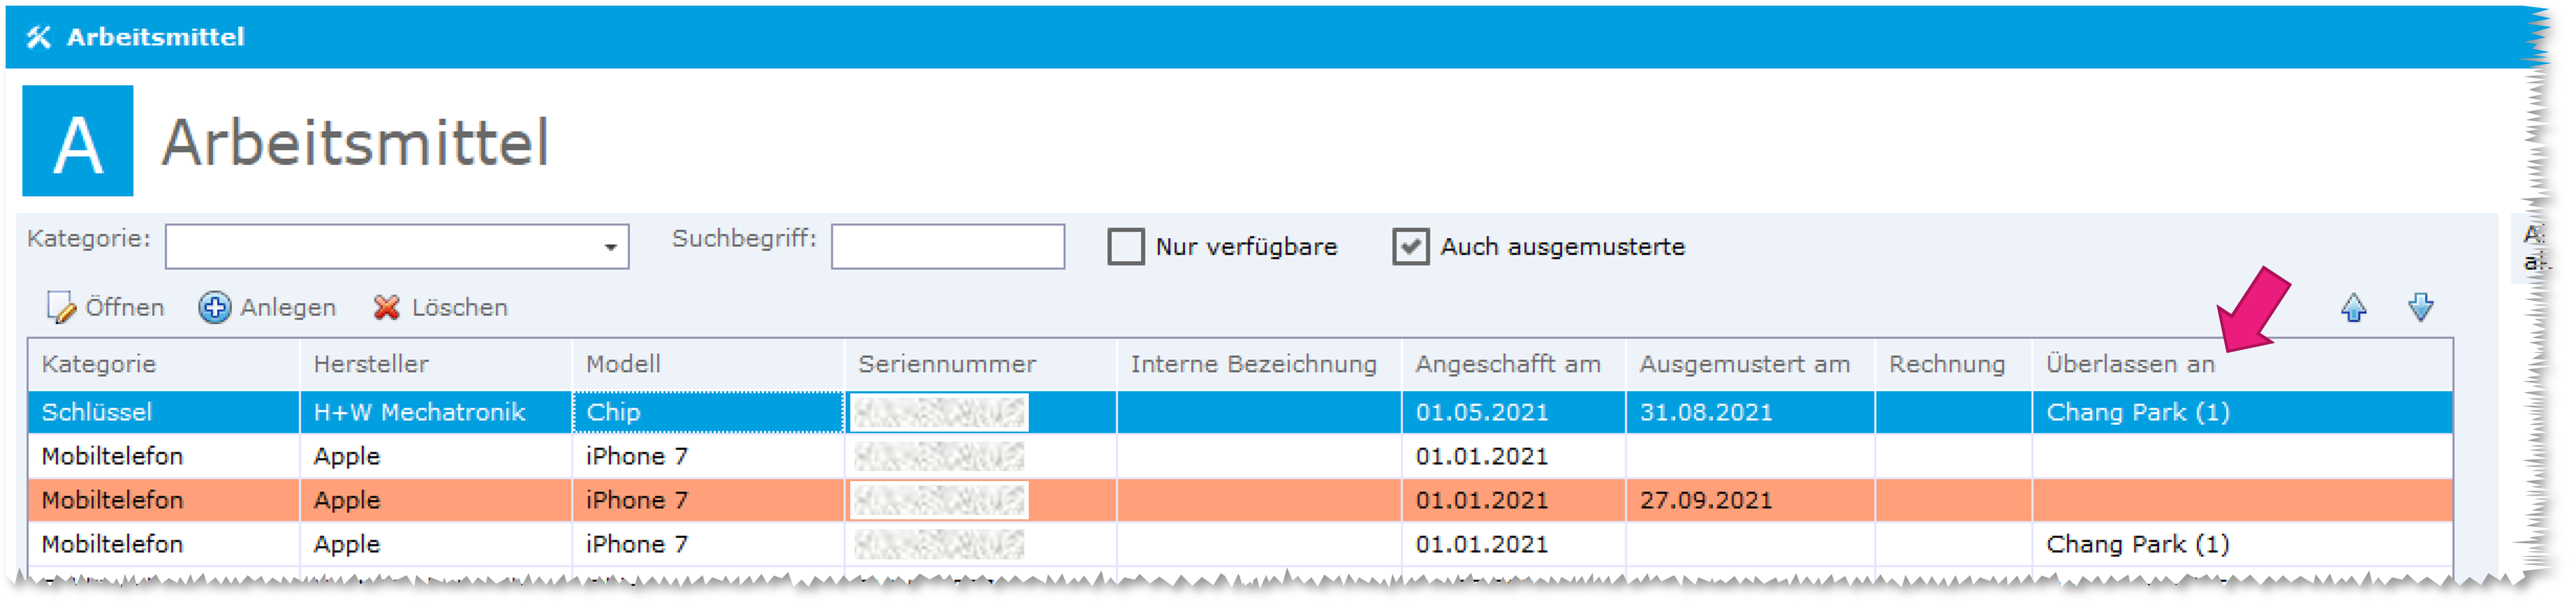Uncheck the 'Auch ausgemusterte' checkbox
Screen dimensions: 2576x607
(x=1410, y=247)
